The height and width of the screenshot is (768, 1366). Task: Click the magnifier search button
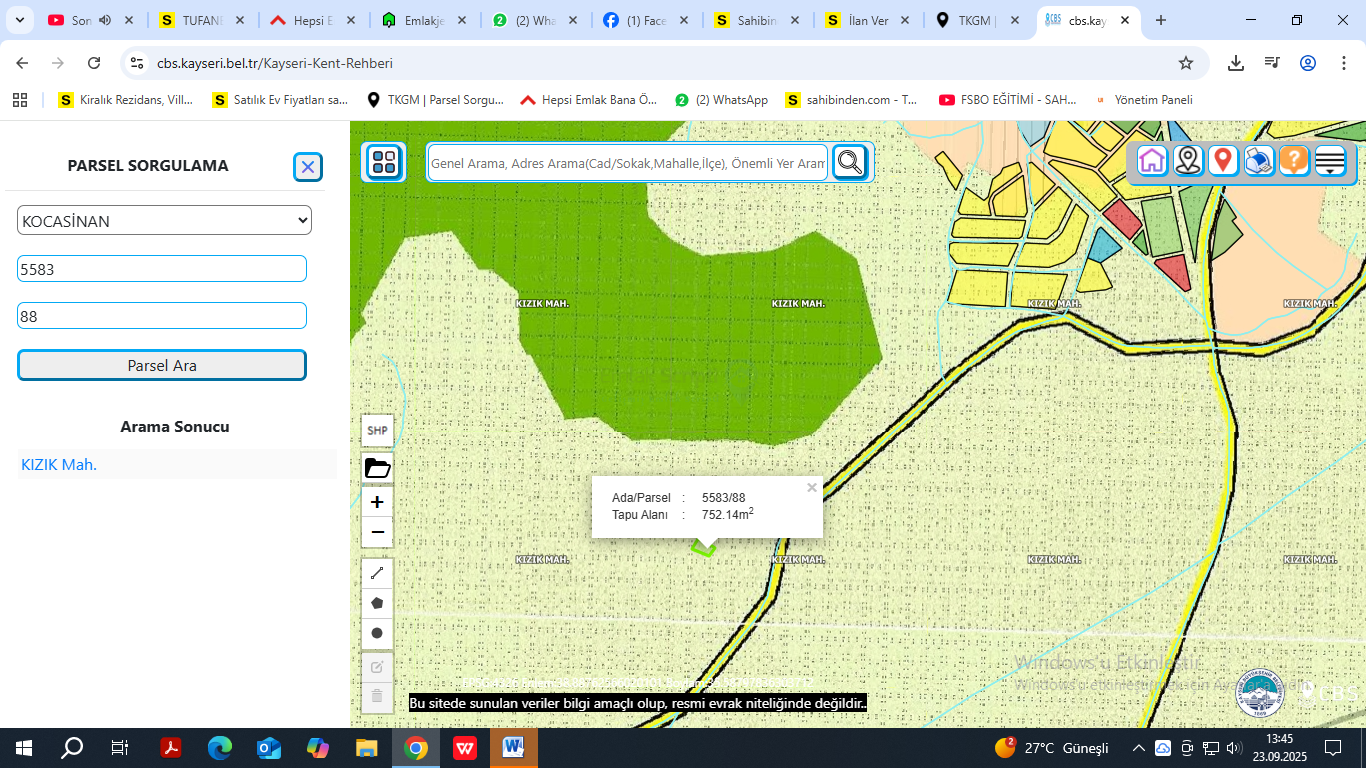(x=850, y=162)
